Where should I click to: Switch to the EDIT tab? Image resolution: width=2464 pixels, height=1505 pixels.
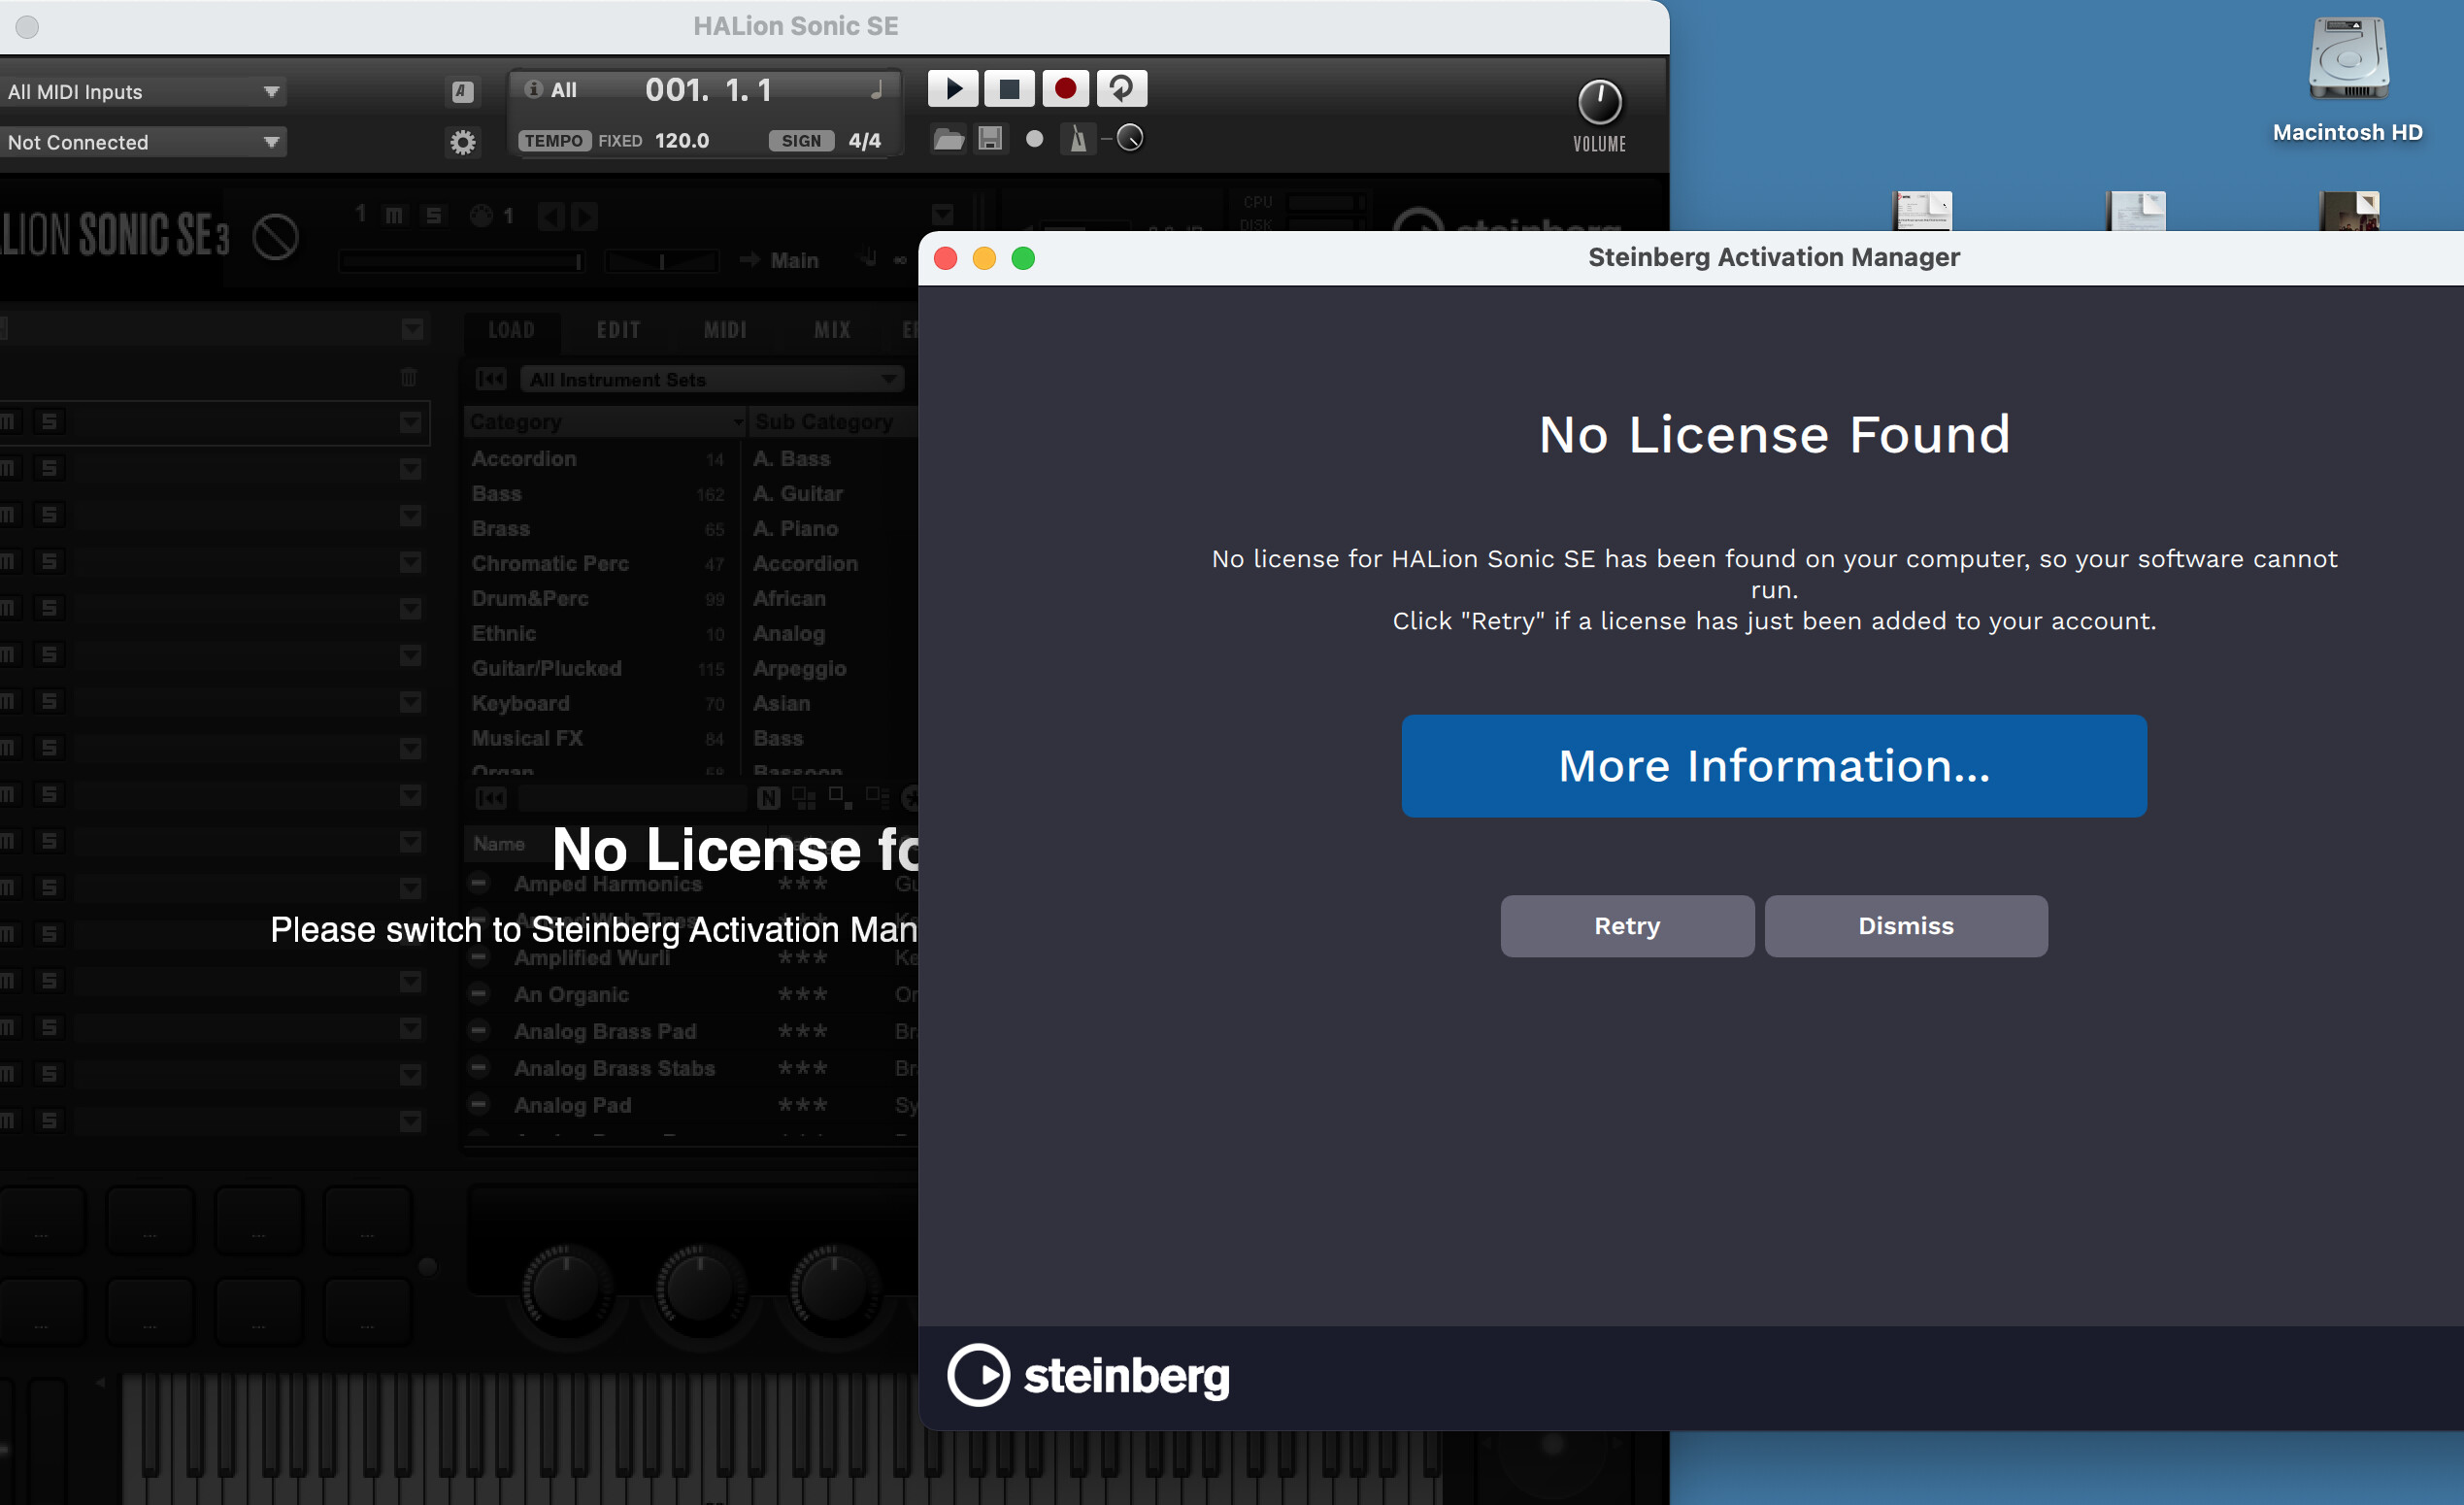[618, 330]
